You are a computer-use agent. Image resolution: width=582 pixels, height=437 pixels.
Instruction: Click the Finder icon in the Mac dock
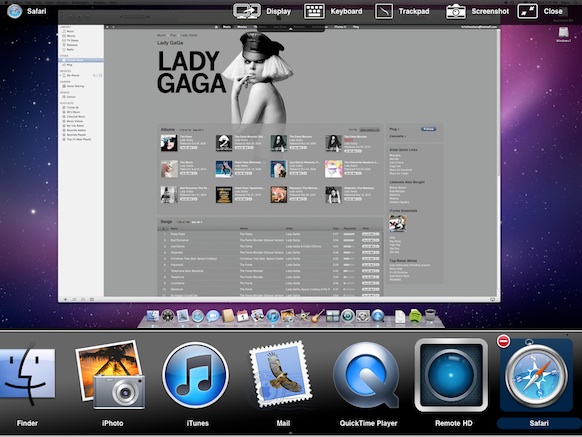[153, 316]
